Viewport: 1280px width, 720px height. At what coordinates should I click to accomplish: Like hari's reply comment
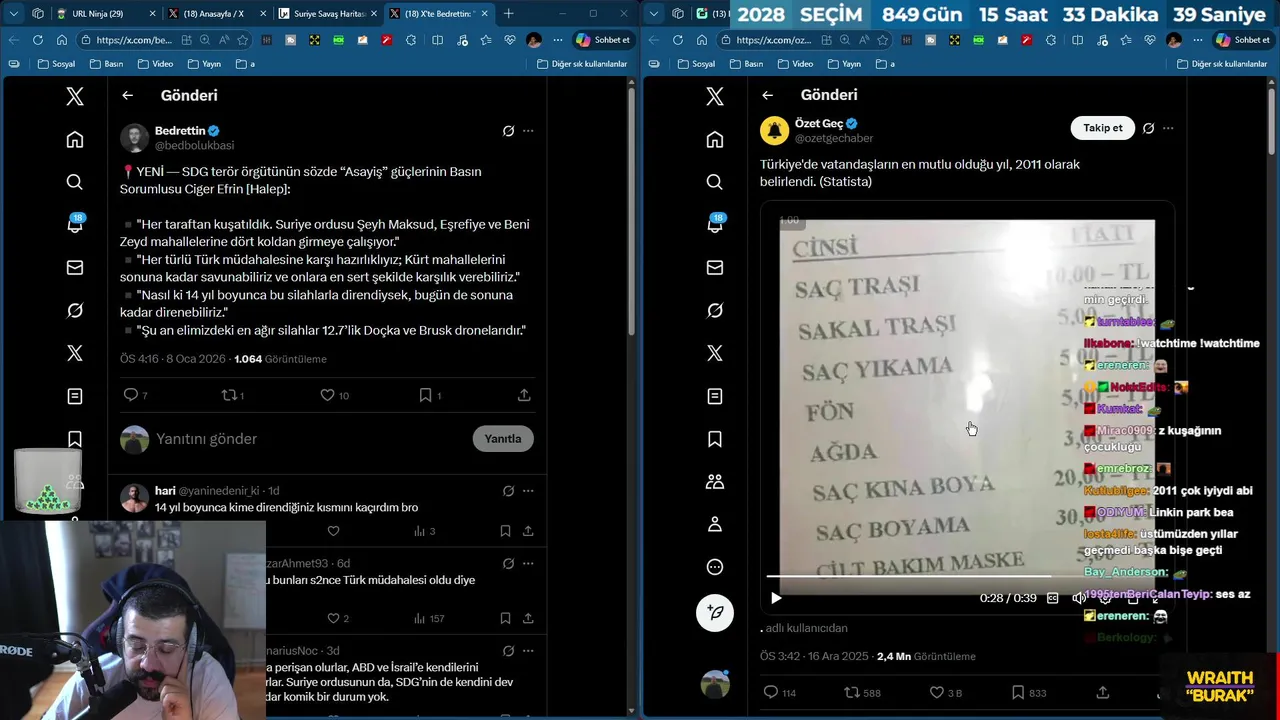[x=334, y=531]
